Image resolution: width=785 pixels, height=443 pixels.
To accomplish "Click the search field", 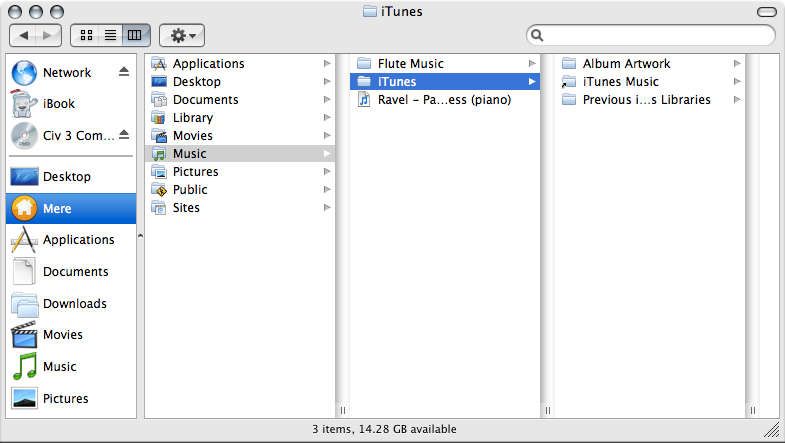I will click(x=650, y=35).
